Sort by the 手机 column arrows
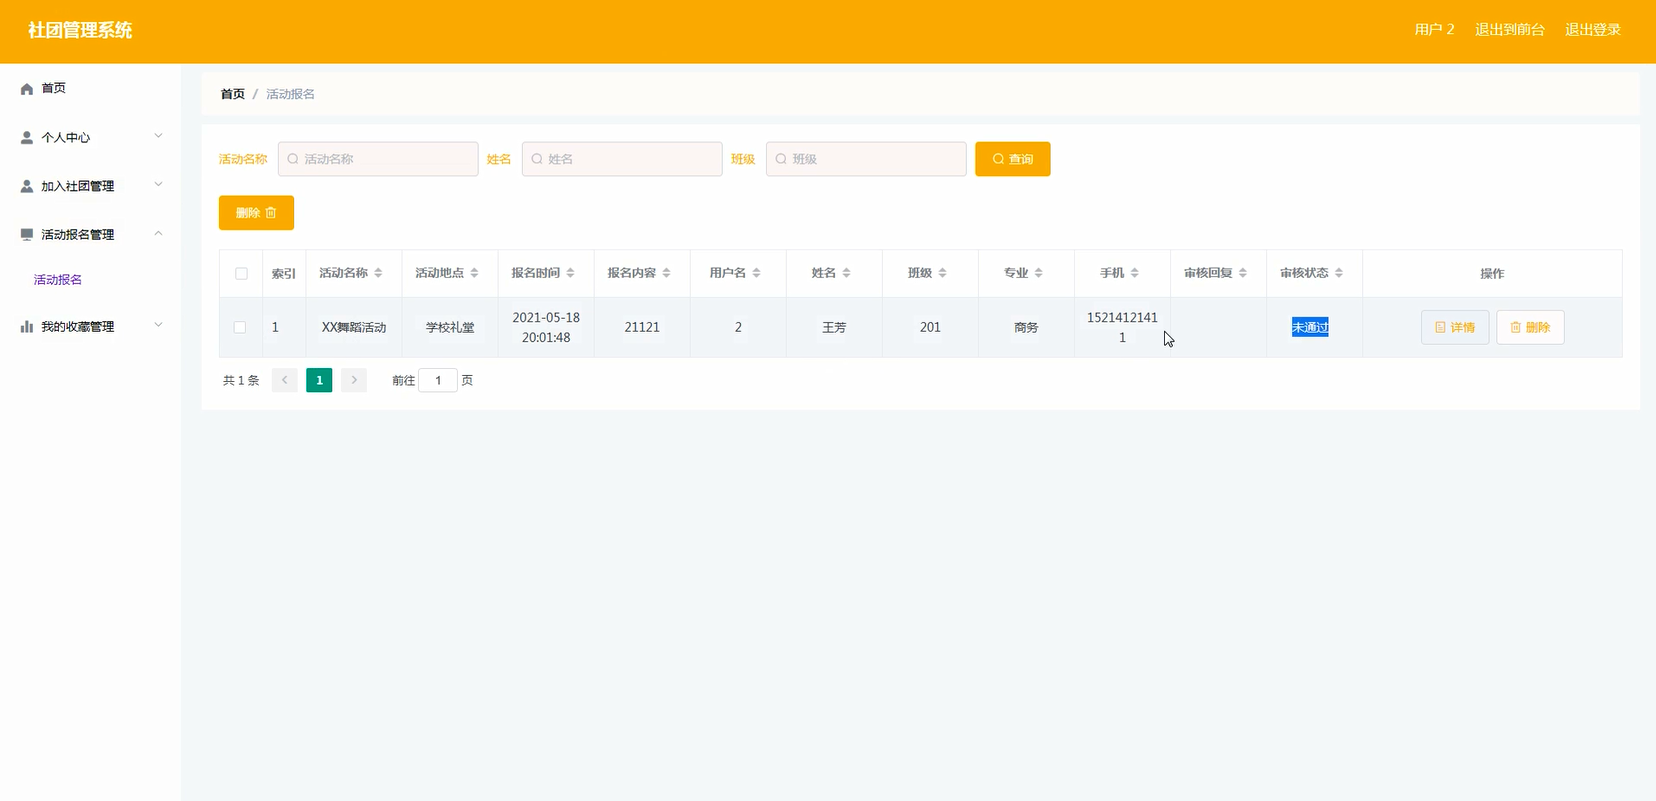Screen dimensions: 1656x801 [1134, 273]
